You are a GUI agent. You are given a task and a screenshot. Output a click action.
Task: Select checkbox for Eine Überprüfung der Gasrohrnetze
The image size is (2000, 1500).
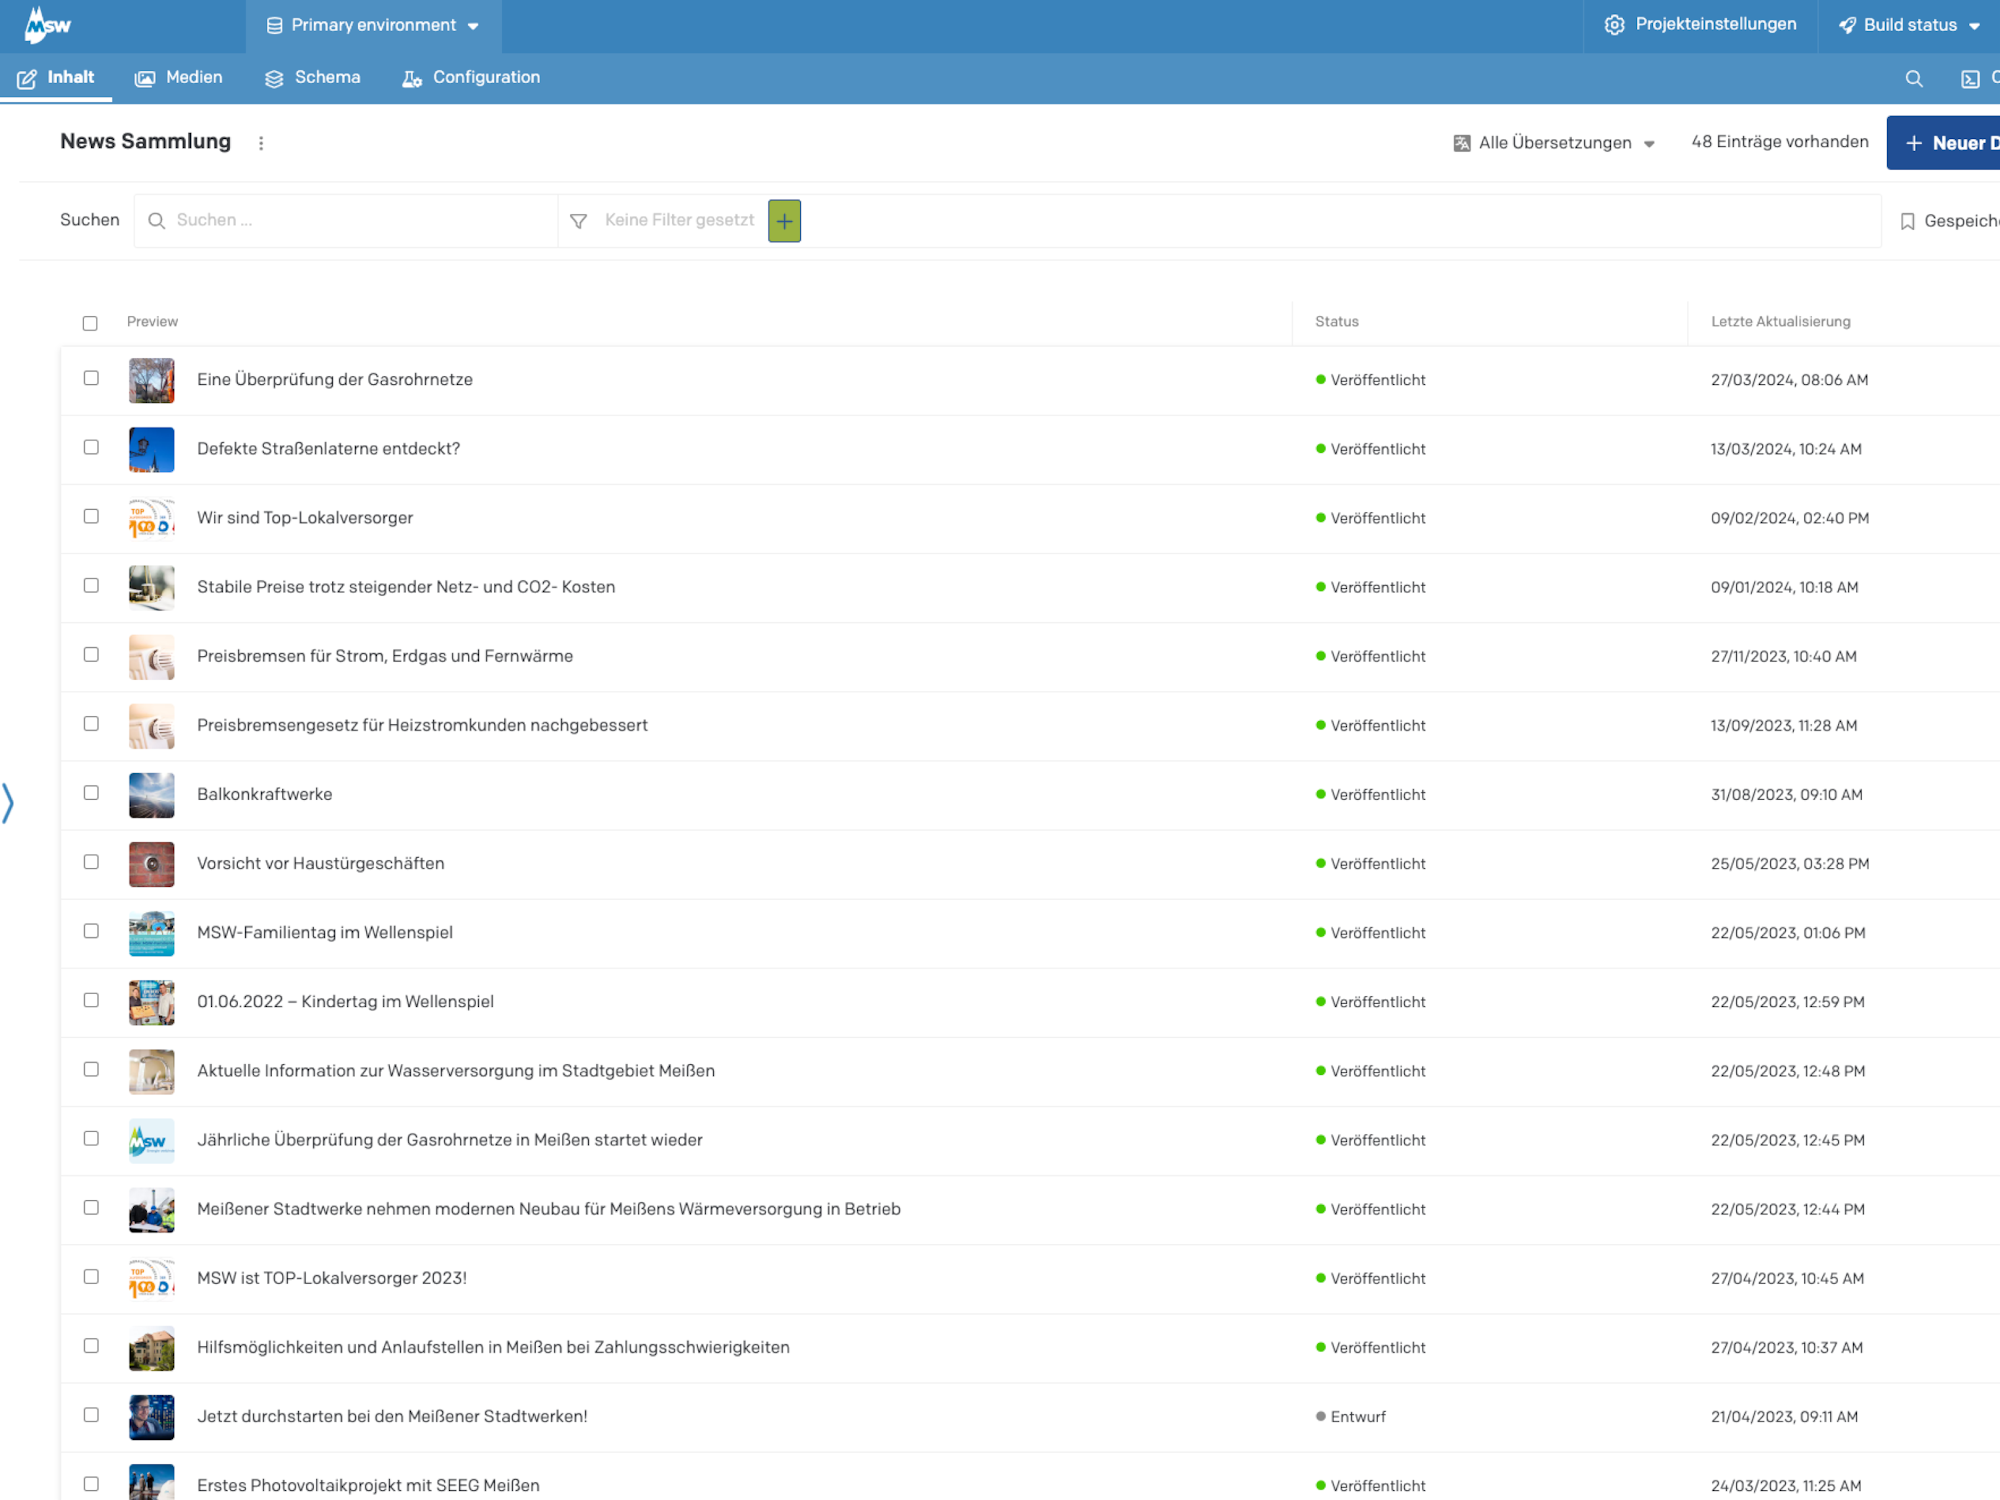coord(91,378)
